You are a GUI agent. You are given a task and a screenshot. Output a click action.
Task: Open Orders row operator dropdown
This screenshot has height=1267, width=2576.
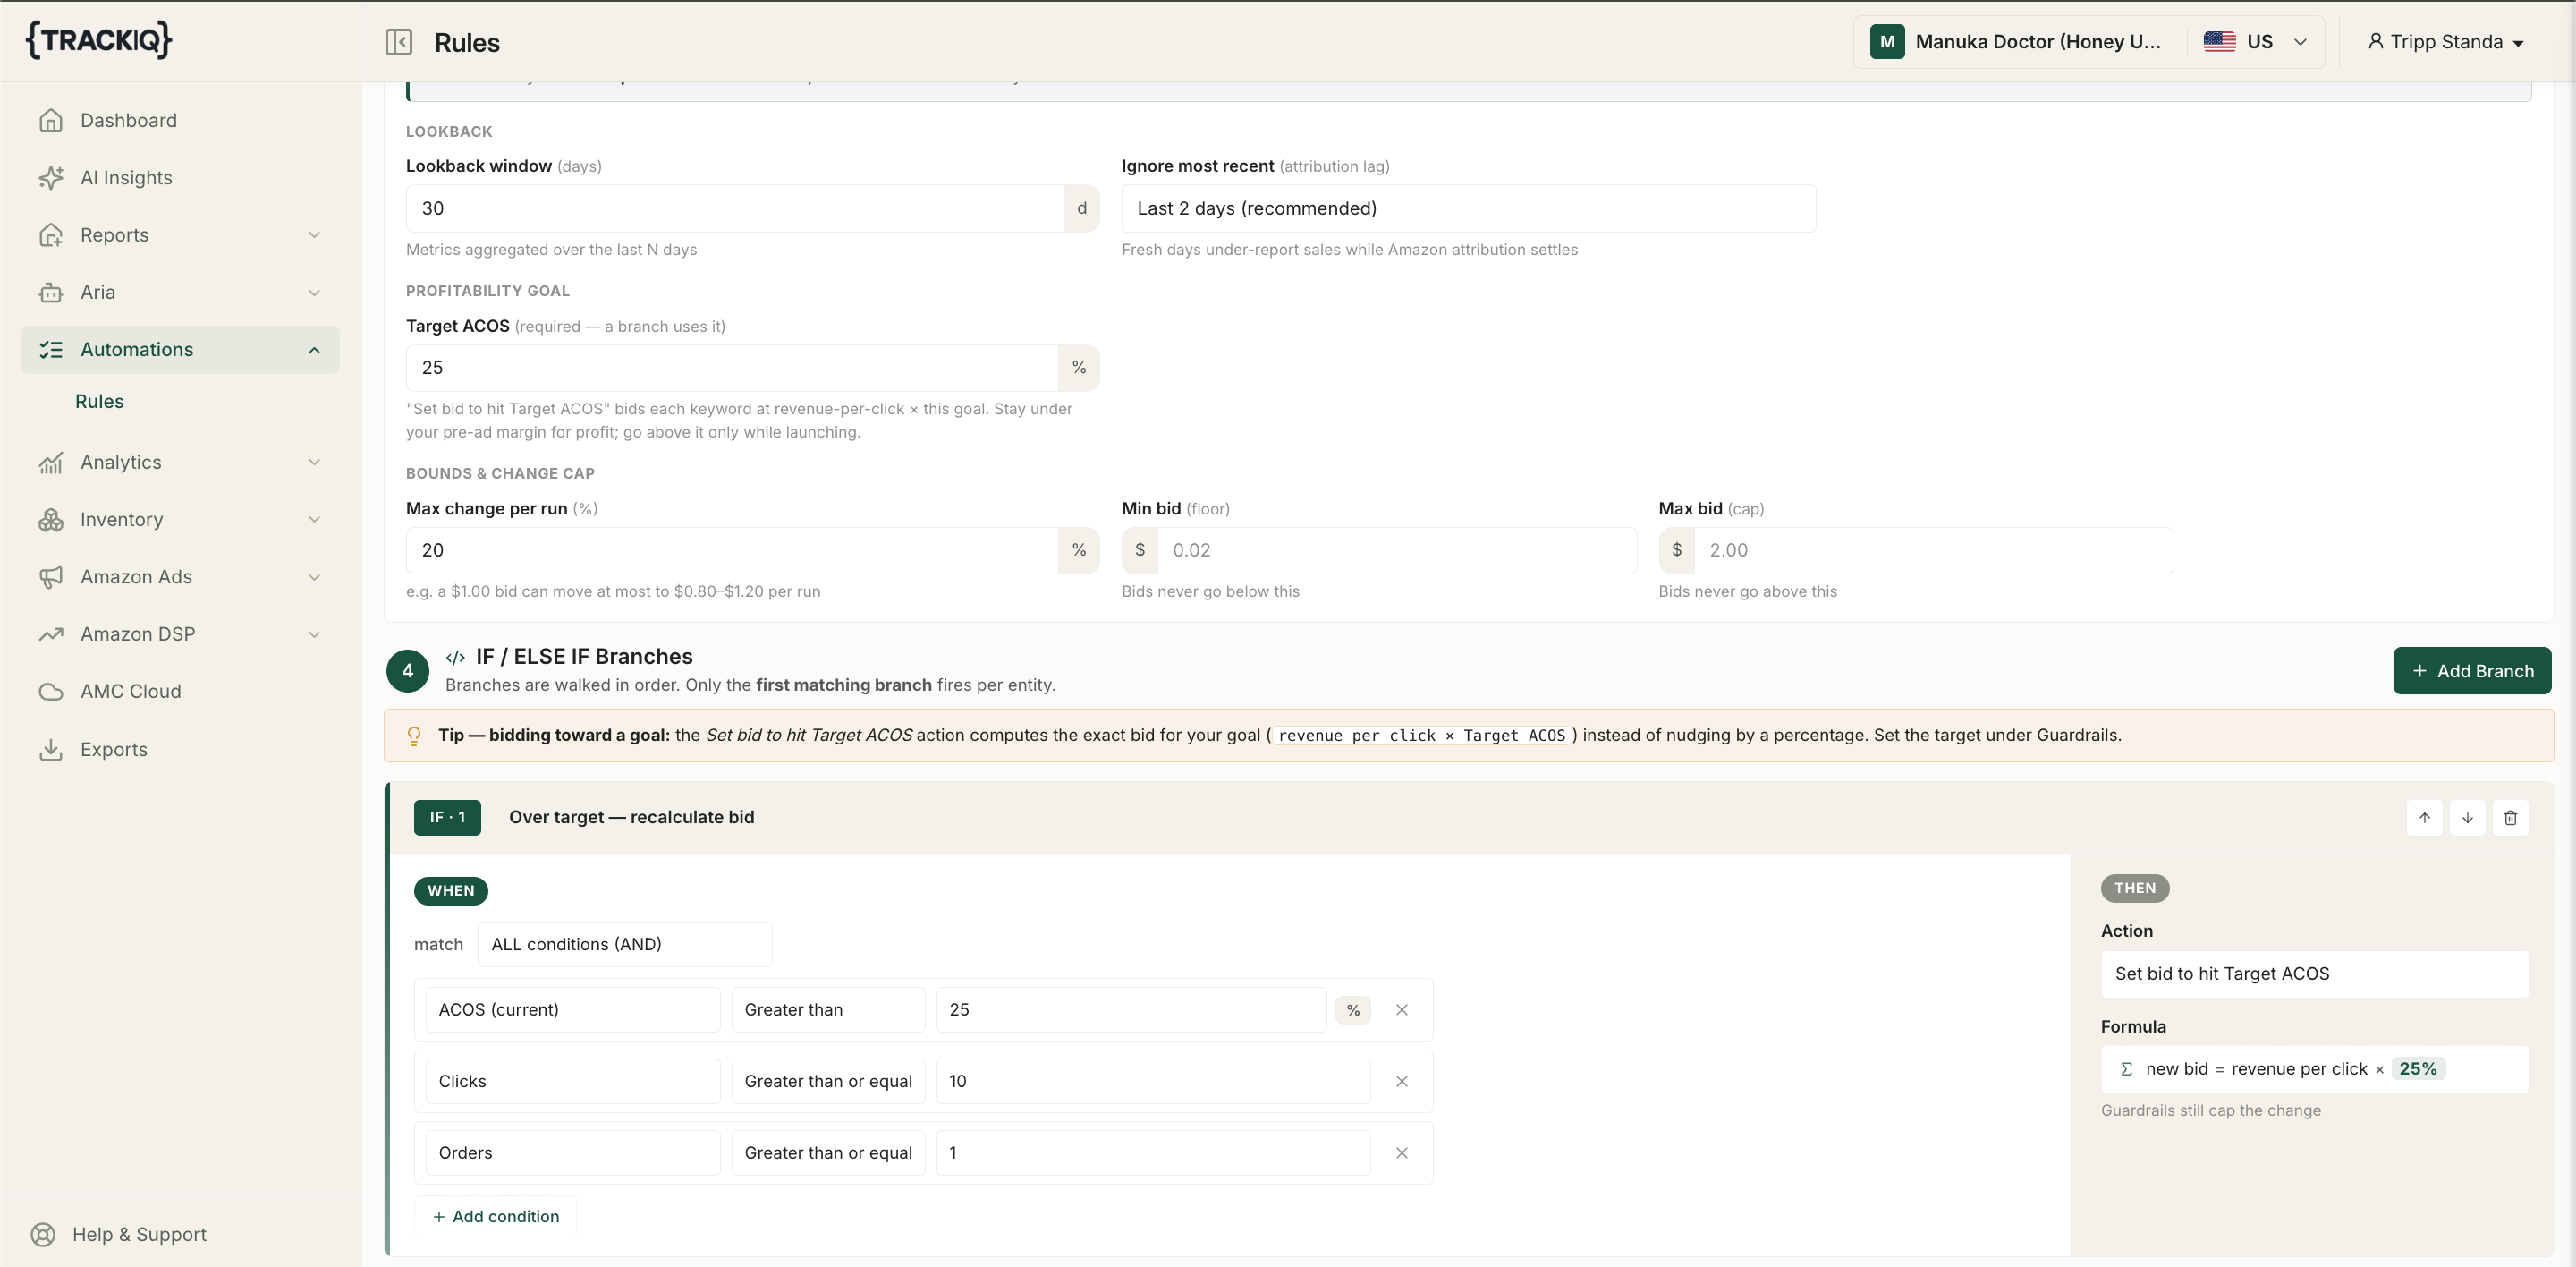[828, 1153]
